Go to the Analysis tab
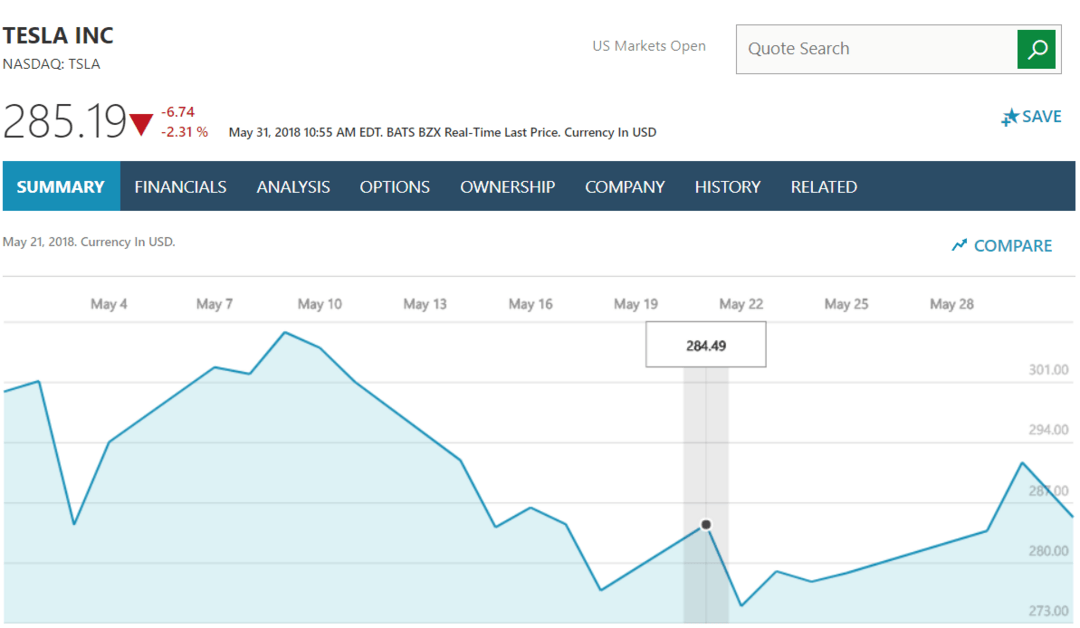 (x=293, y=187)
